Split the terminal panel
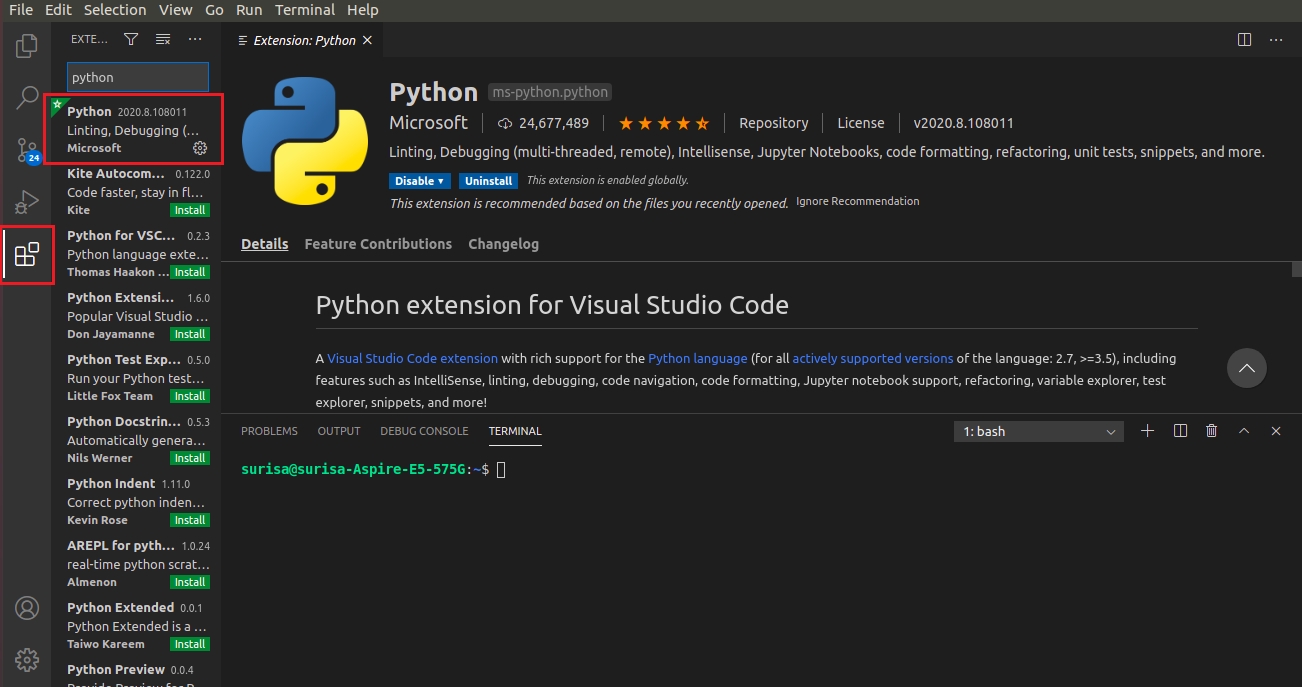The height and width of the screenshot is (687, 1302). coord(1180,431)
